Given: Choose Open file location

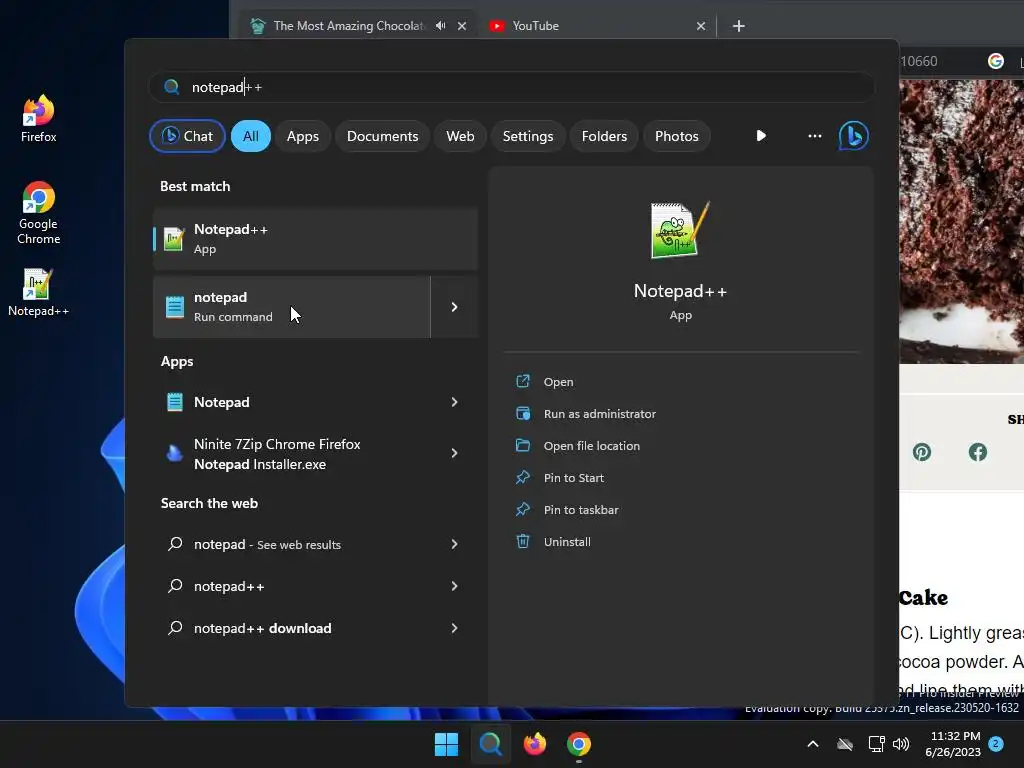Looking at the screenshot, I should pos(592,446).
